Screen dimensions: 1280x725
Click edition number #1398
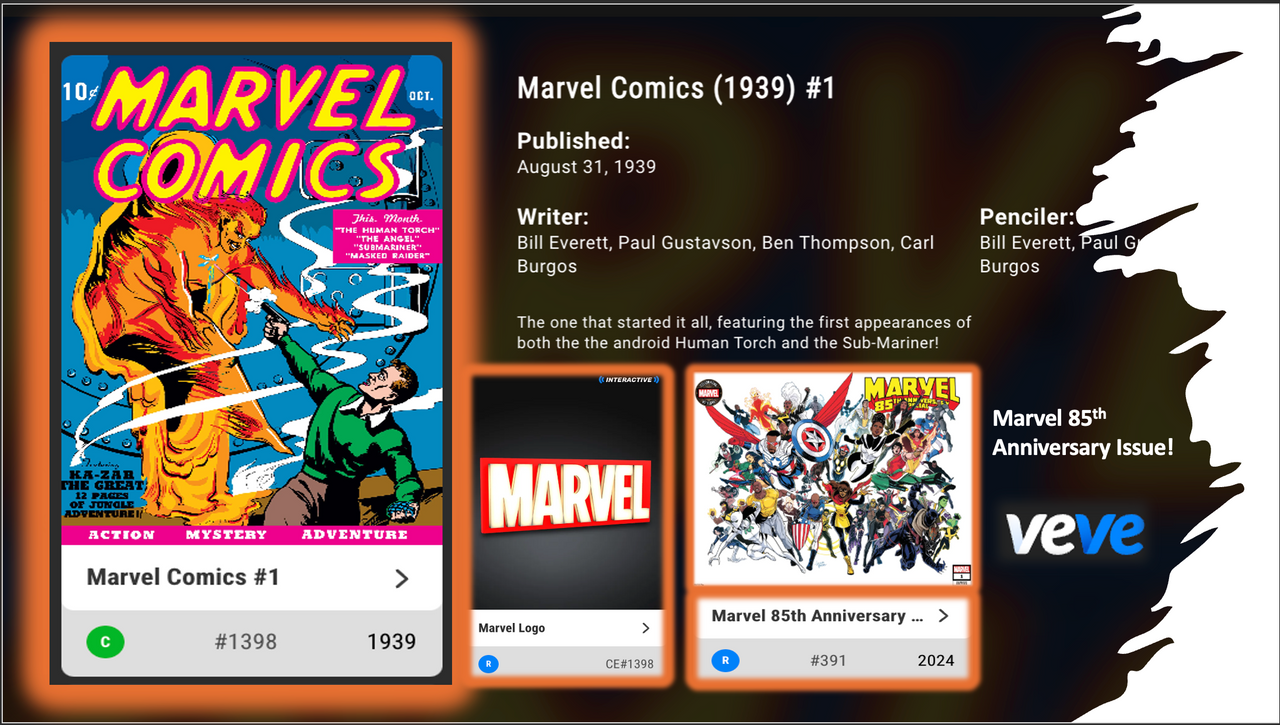pyautogui.click(x=246, y=642)
